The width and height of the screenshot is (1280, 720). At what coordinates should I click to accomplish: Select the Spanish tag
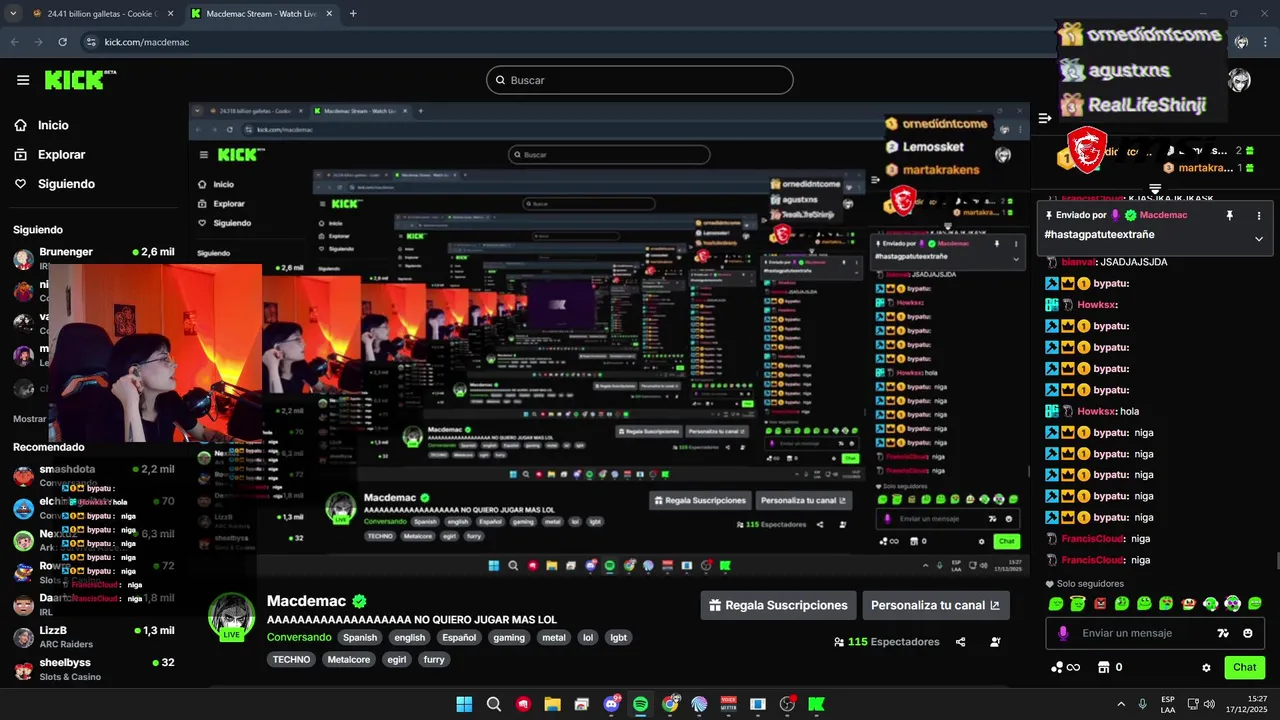click(360, 637)
